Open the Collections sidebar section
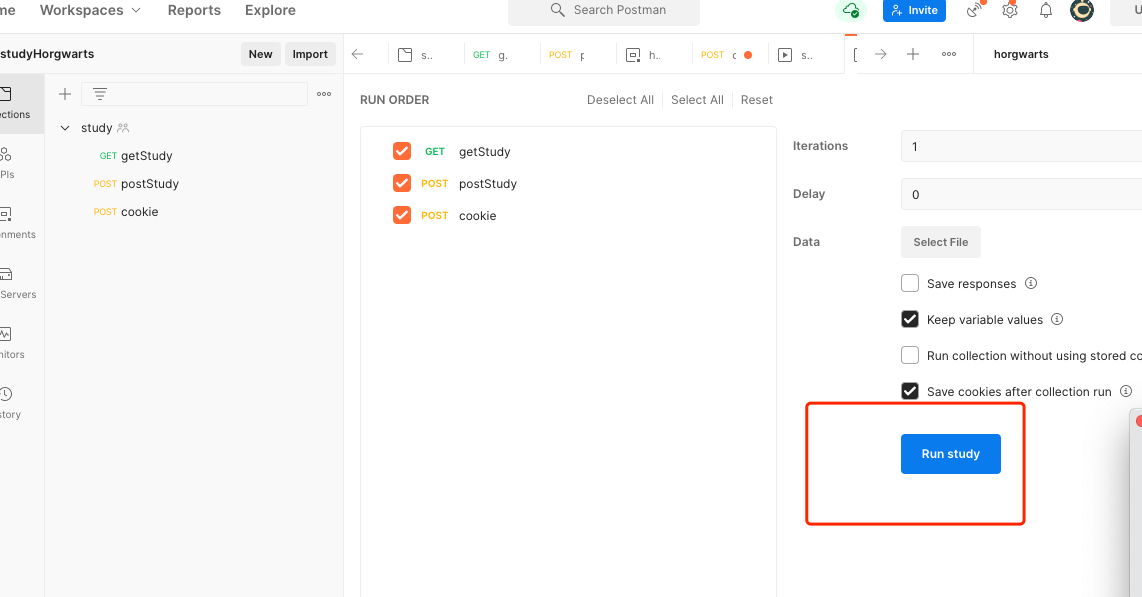The width and height of the screenshot is (1142, 597). [15, 103]
